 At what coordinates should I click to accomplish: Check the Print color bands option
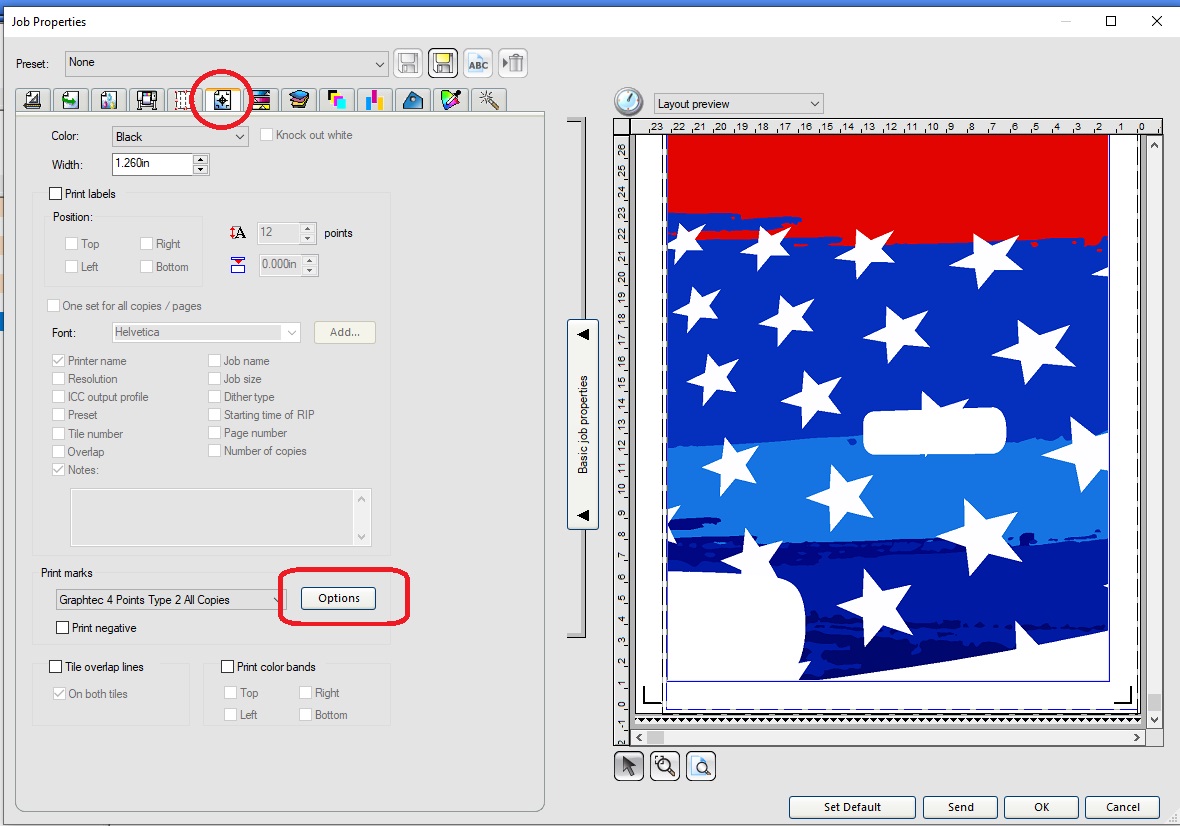pos(227,667)
